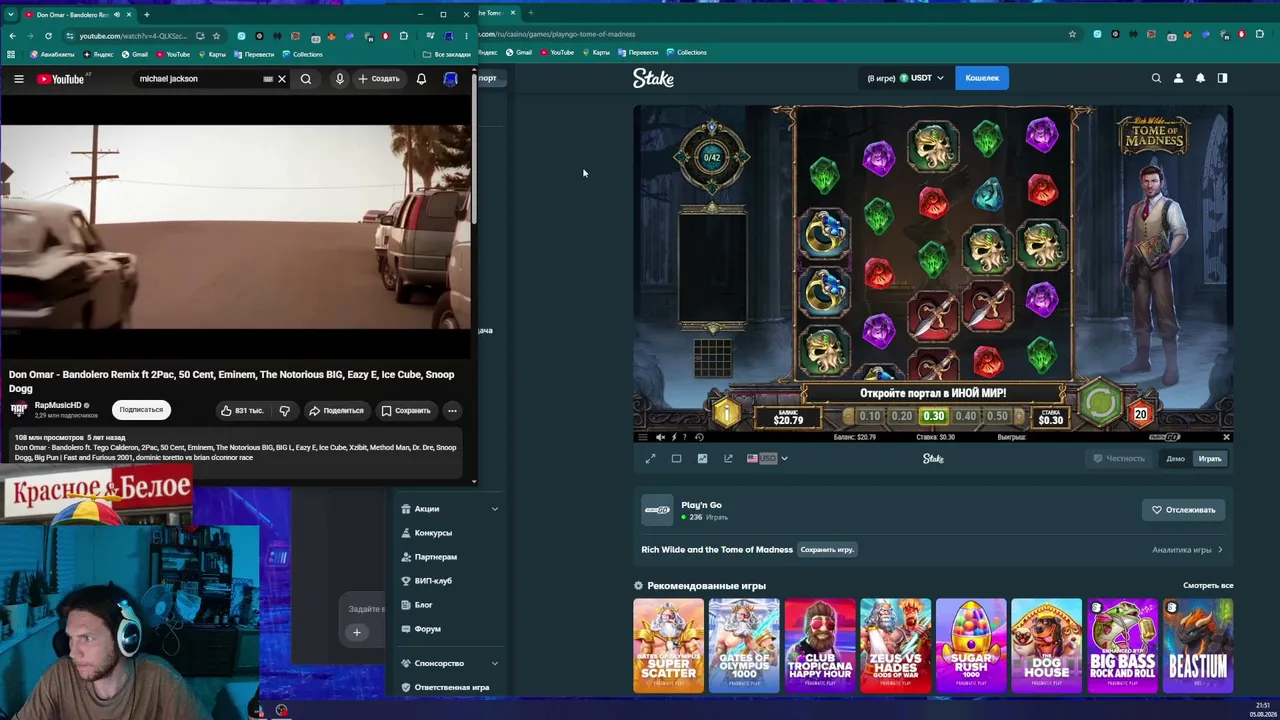Clear the YouTube search box text

pyautogui.click(x=282, y=79)
